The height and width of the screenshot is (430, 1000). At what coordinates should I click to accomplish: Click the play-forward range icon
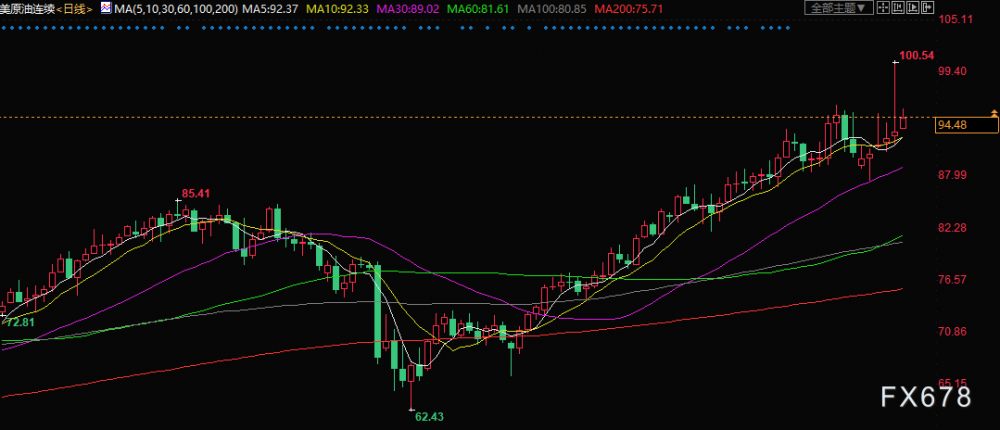pyautogui.click(x=913, y=8)
